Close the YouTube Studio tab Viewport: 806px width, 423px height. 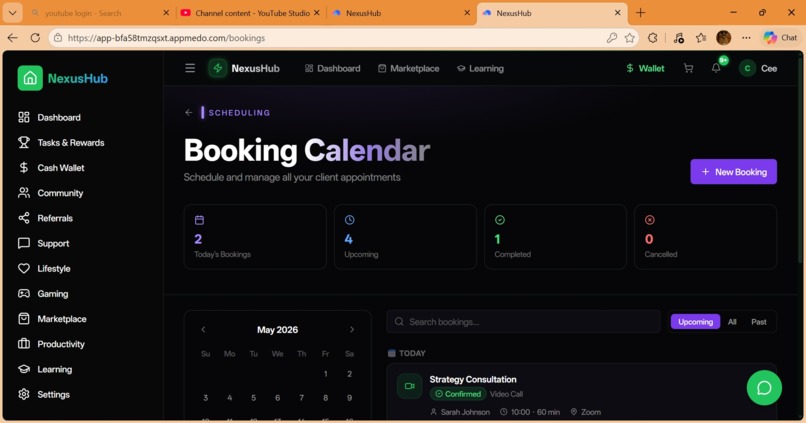[317, 13]
